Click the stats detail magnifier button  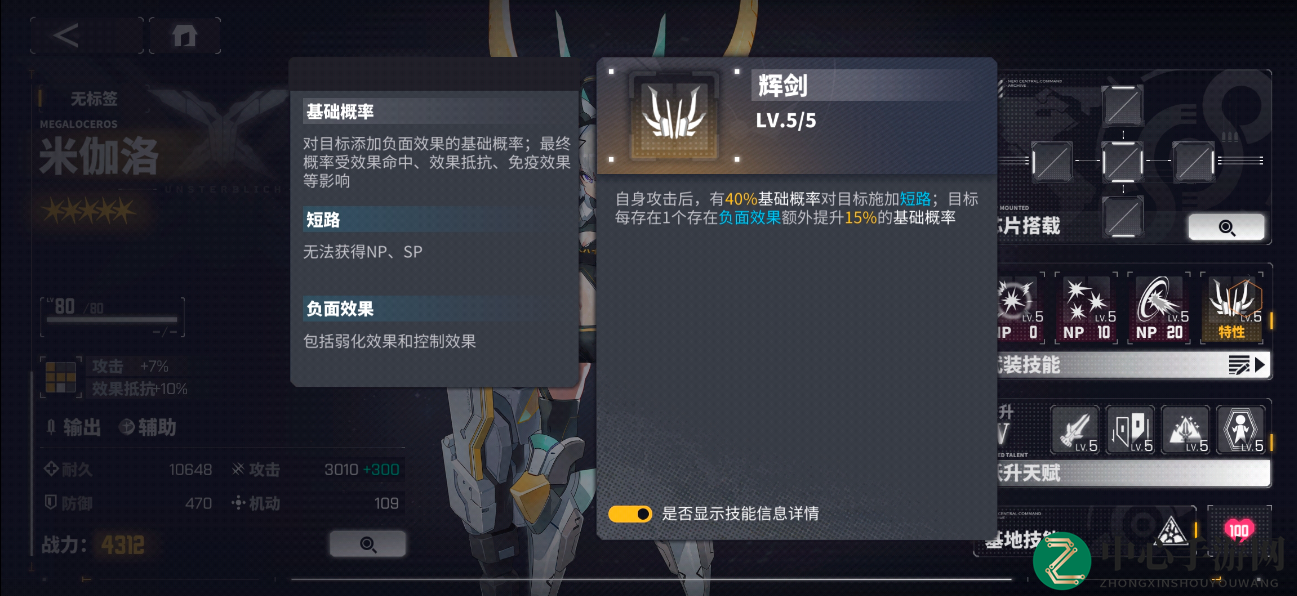pos(368,544)
